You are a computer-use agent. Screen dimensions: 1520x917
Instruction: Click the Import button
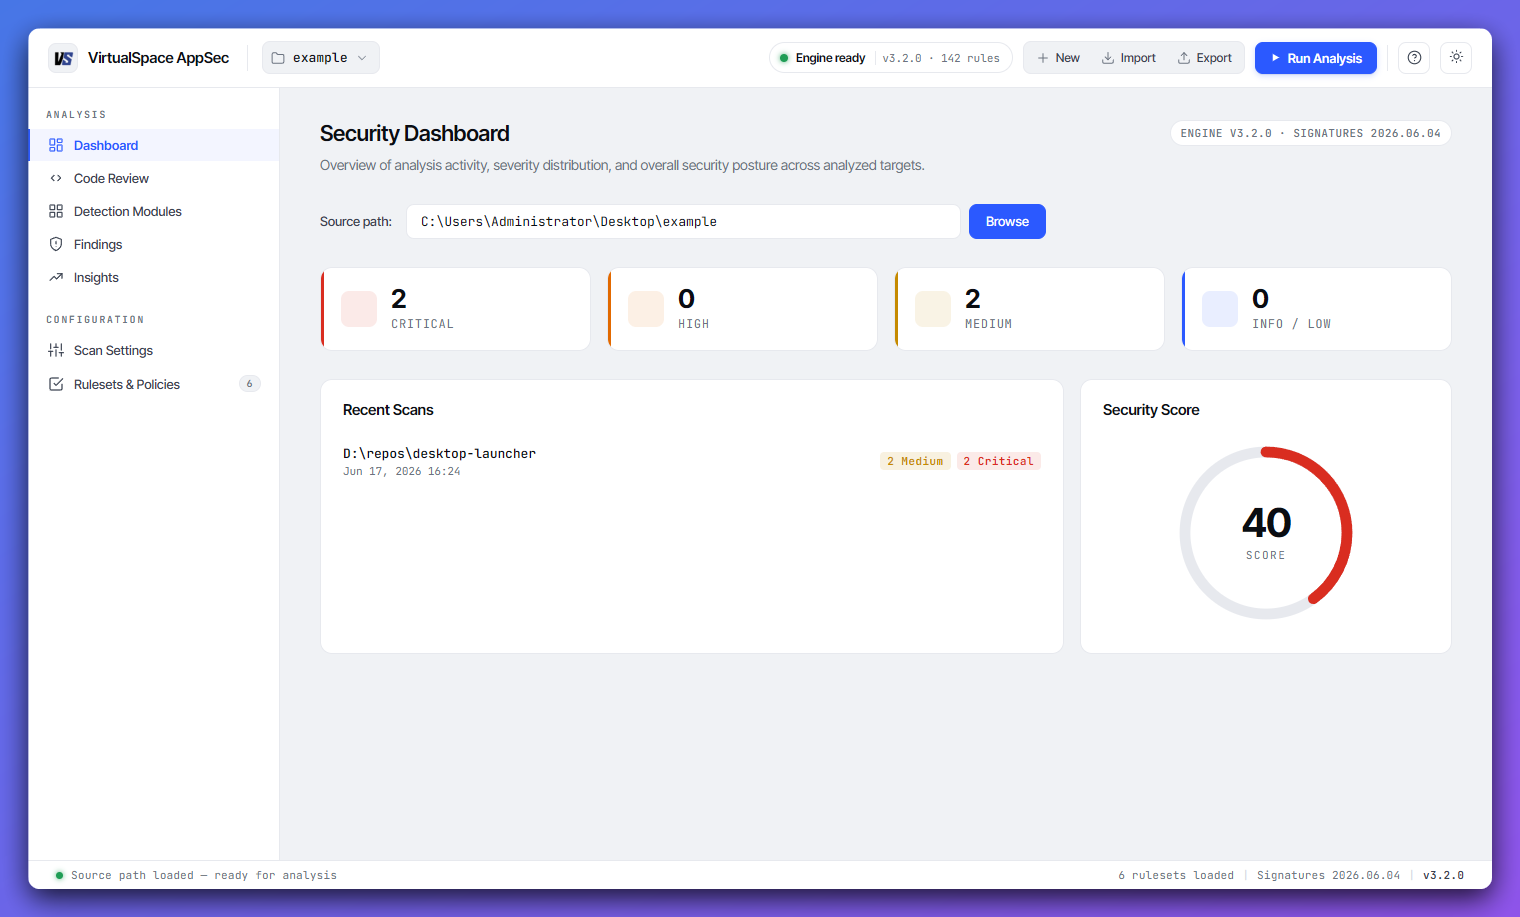tap(1128, 58)
